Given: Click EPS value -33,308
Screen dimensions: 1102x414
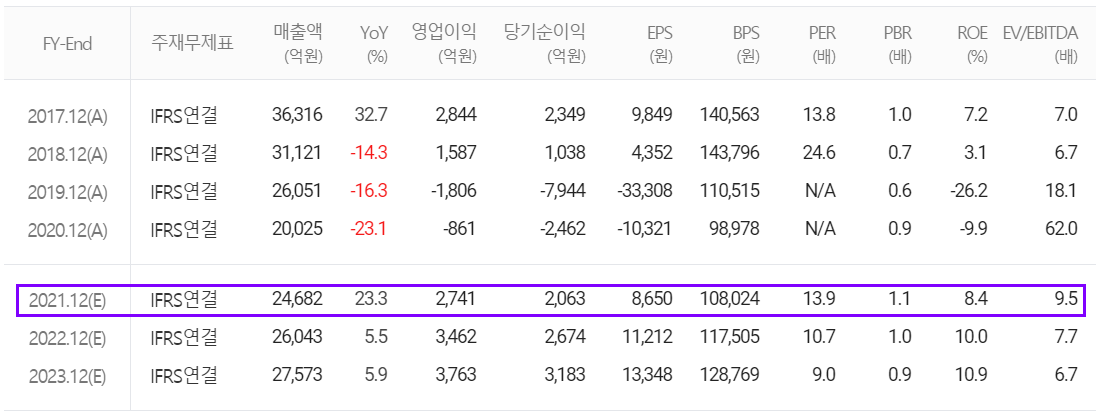Looking at the screenshot, I should (643, 190).
